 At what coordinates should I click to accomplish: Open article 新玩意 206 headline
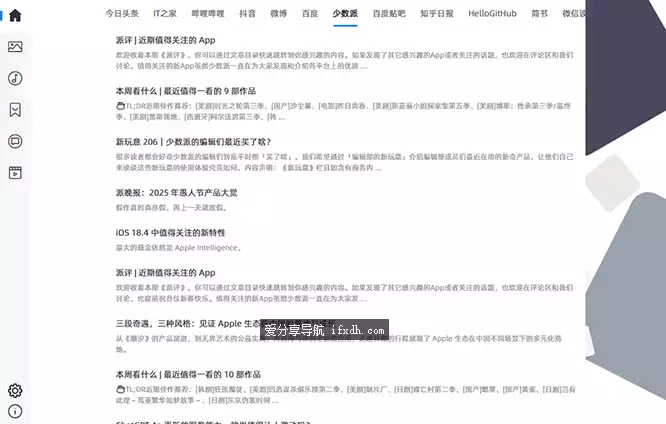(x=192, y=142)
